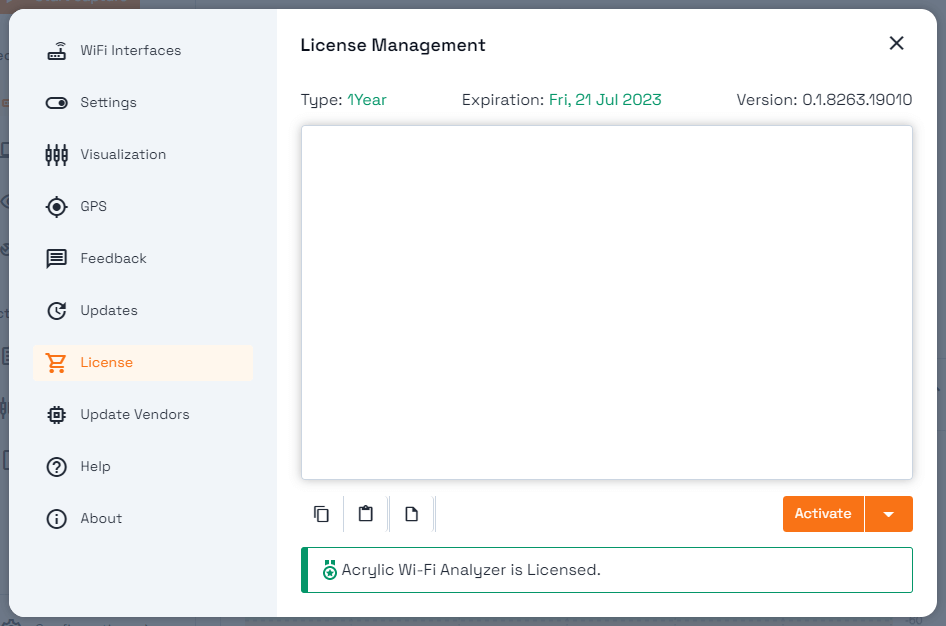
Task: Expand the Activate dropdown arrow
Action: pos(889,514)
